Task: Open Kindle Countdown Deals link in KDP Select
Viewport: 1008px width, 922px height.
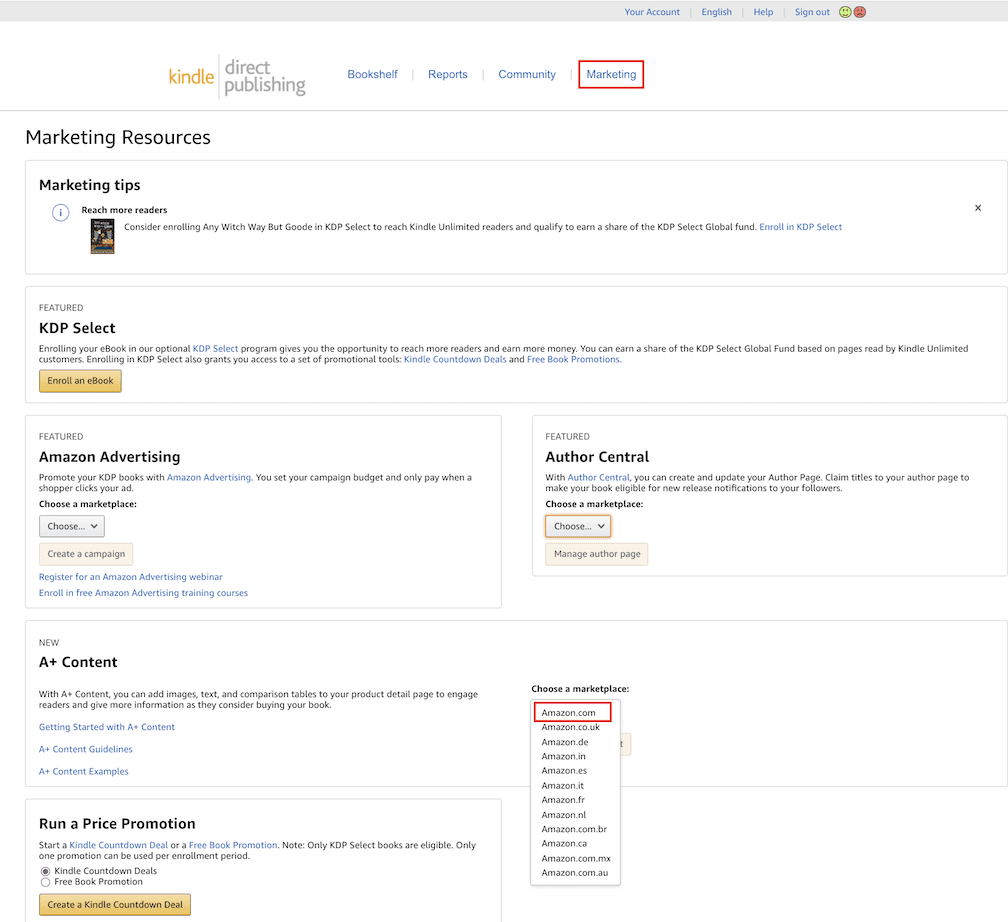Action: point(455,359)
